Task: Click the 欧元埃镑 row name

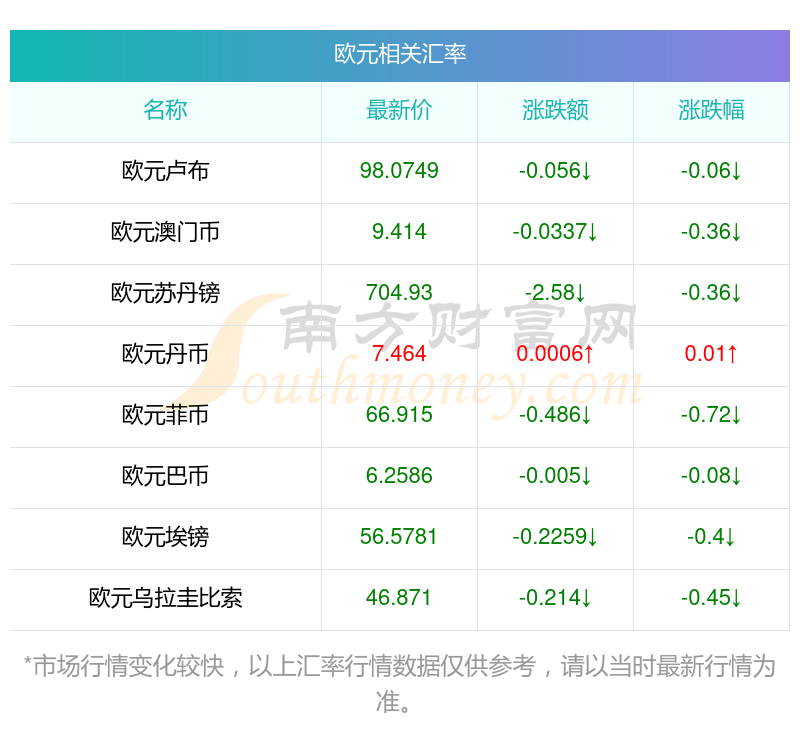Action: coord(165,537)
